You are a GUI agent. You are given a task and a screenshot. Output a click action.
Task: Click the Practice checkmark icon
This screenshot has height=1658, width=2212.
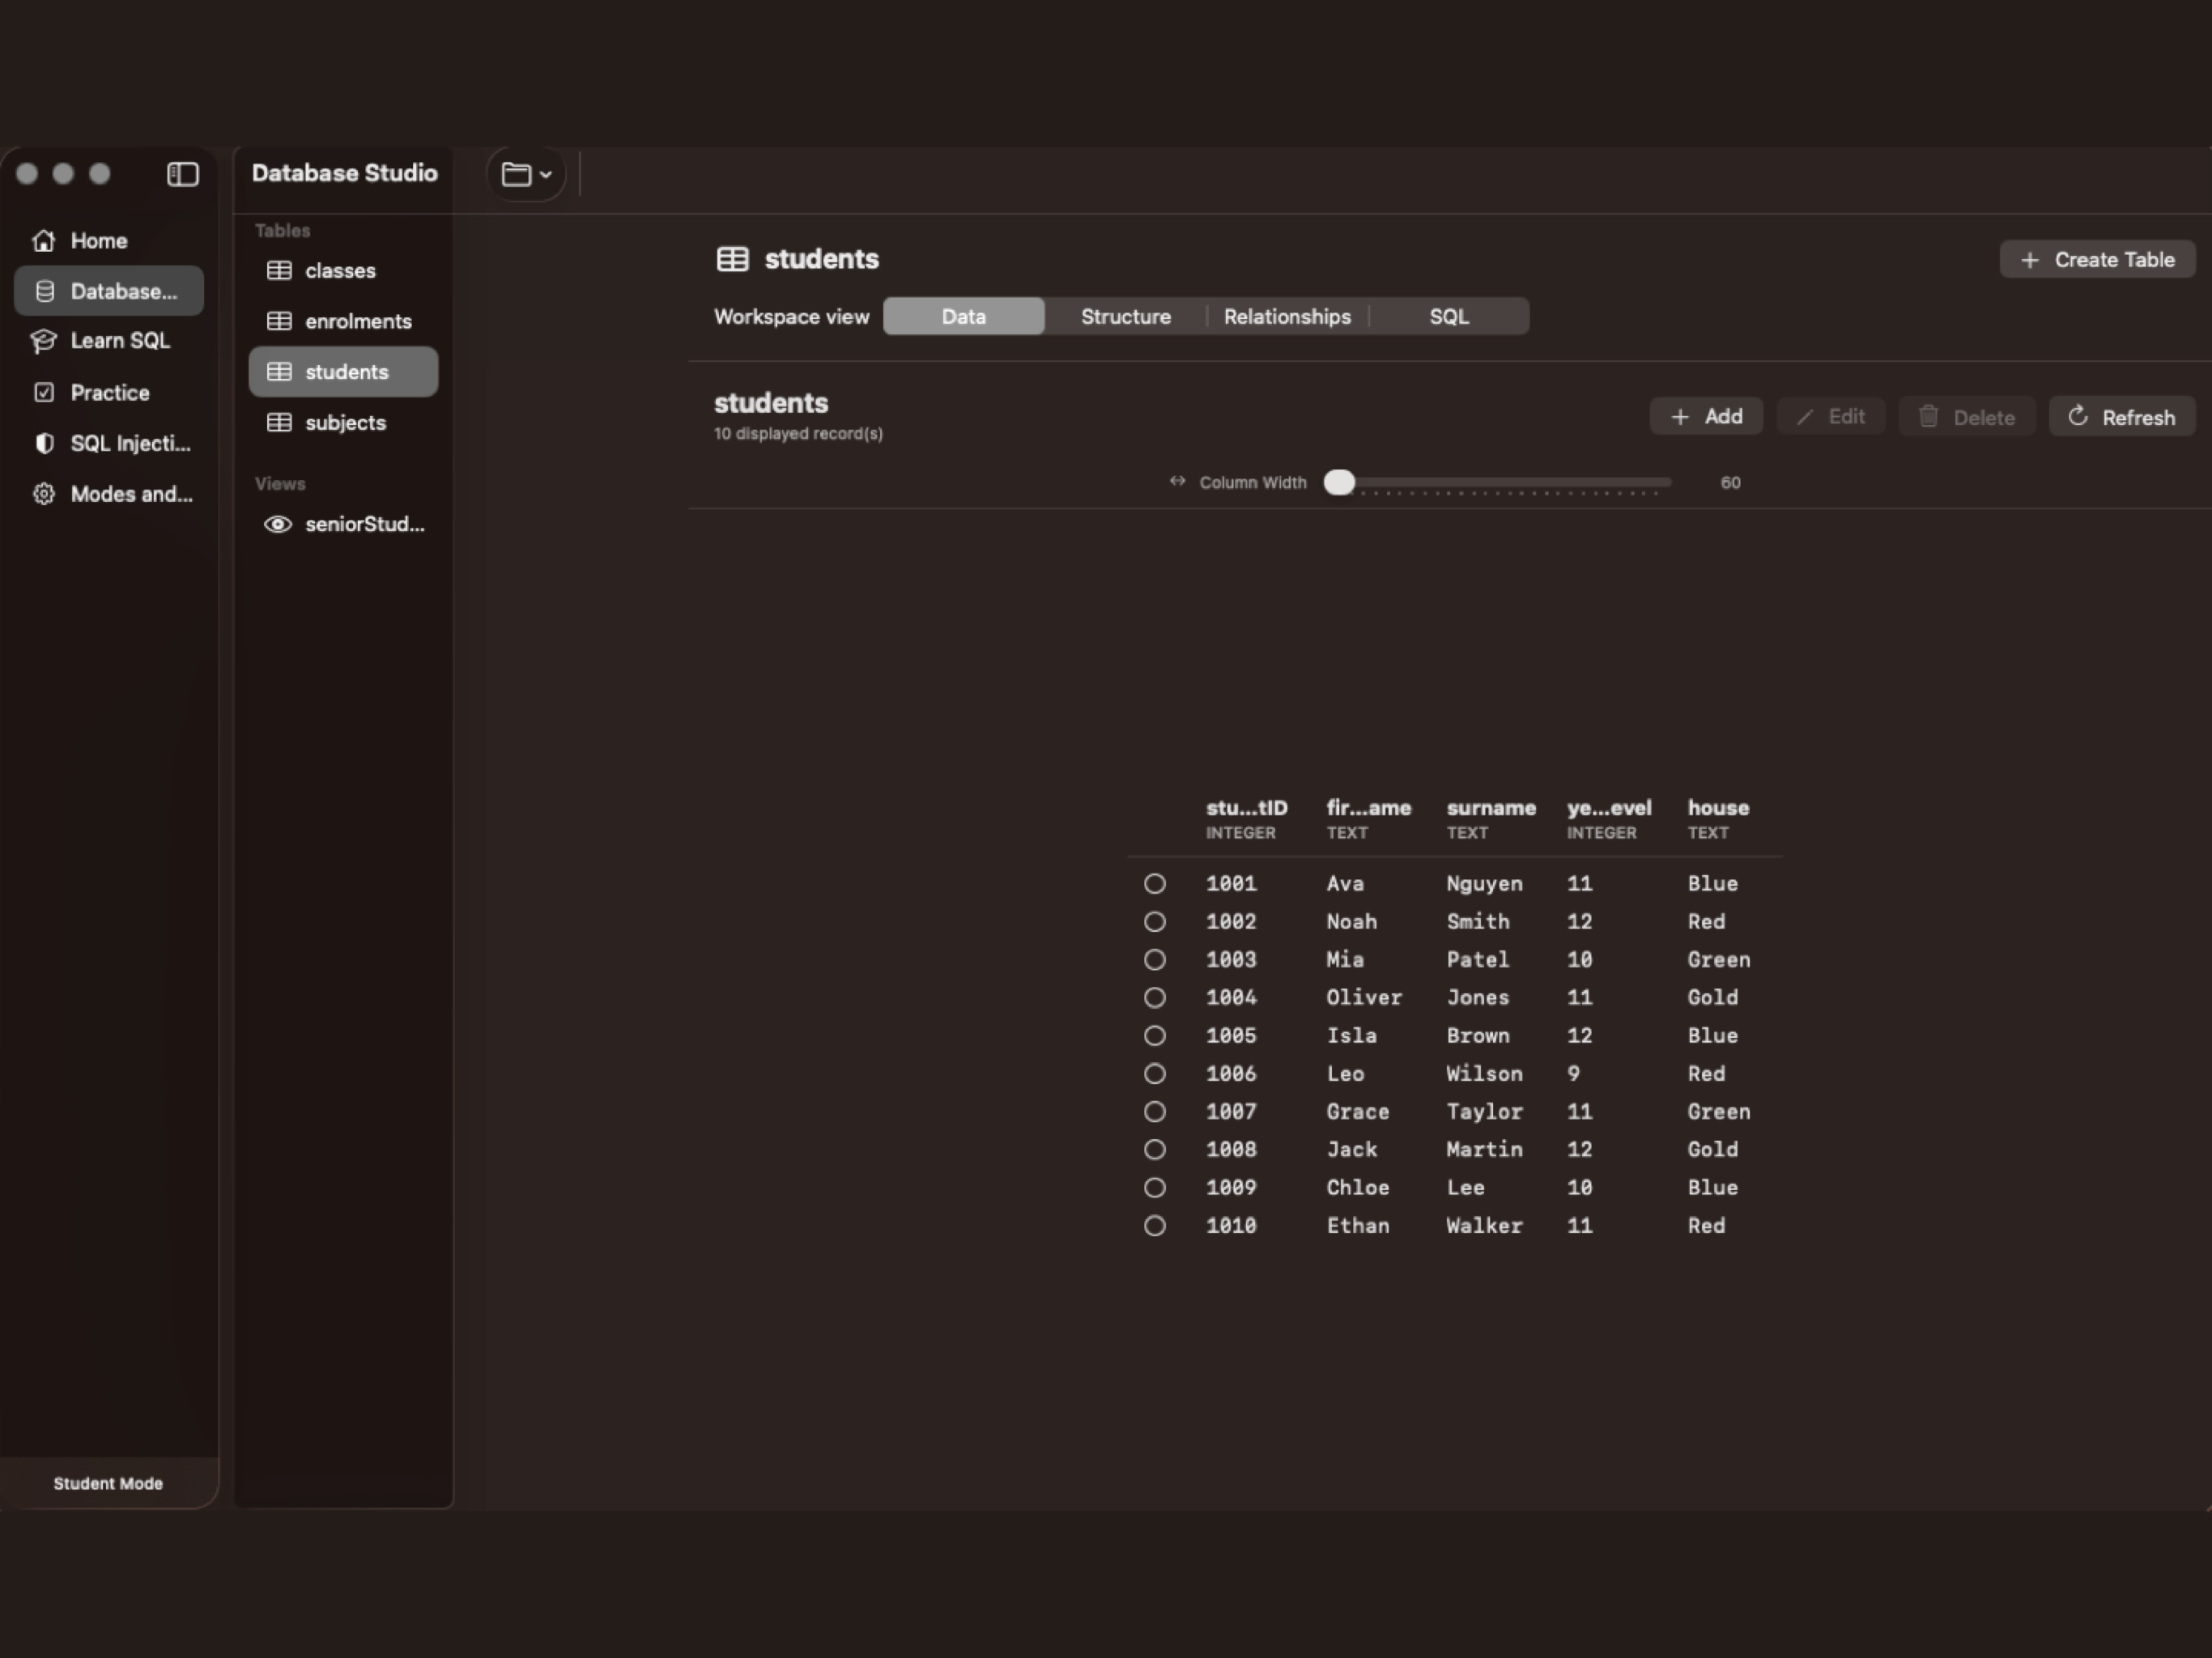44,392
